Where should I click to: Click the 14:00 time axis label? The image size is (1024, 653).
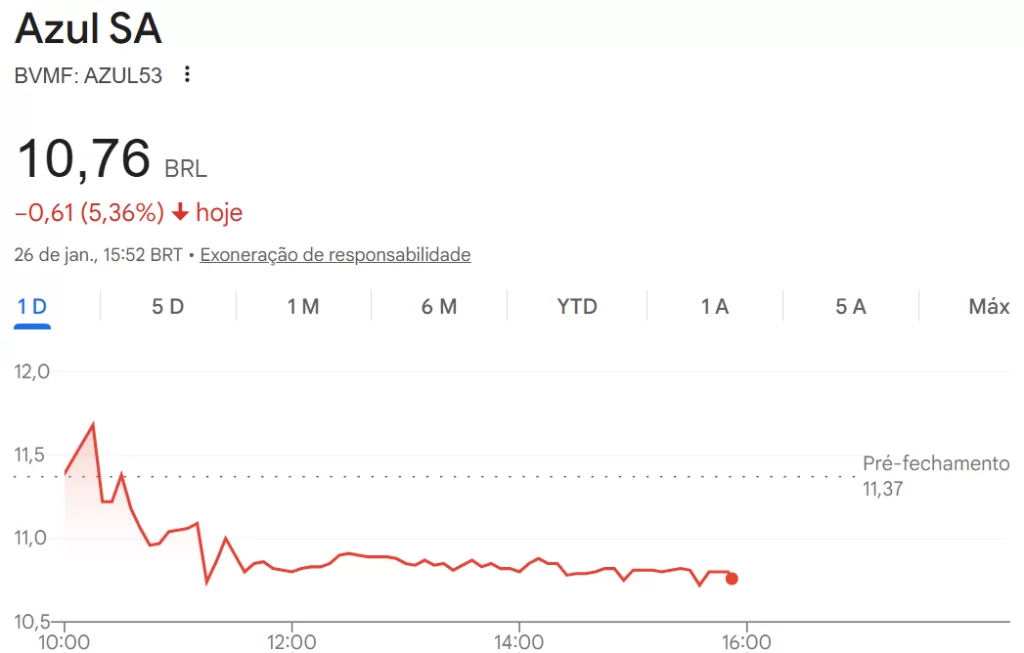click(518, 641)
